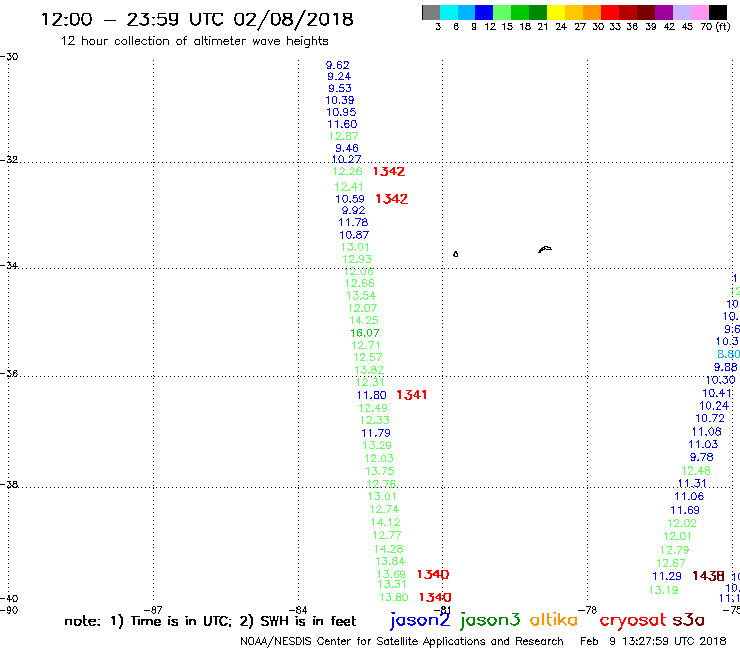Image resolution: width=740 pixels, height=650 pixels.
Task: Click the wave height value 12.26
Action: 348,171
